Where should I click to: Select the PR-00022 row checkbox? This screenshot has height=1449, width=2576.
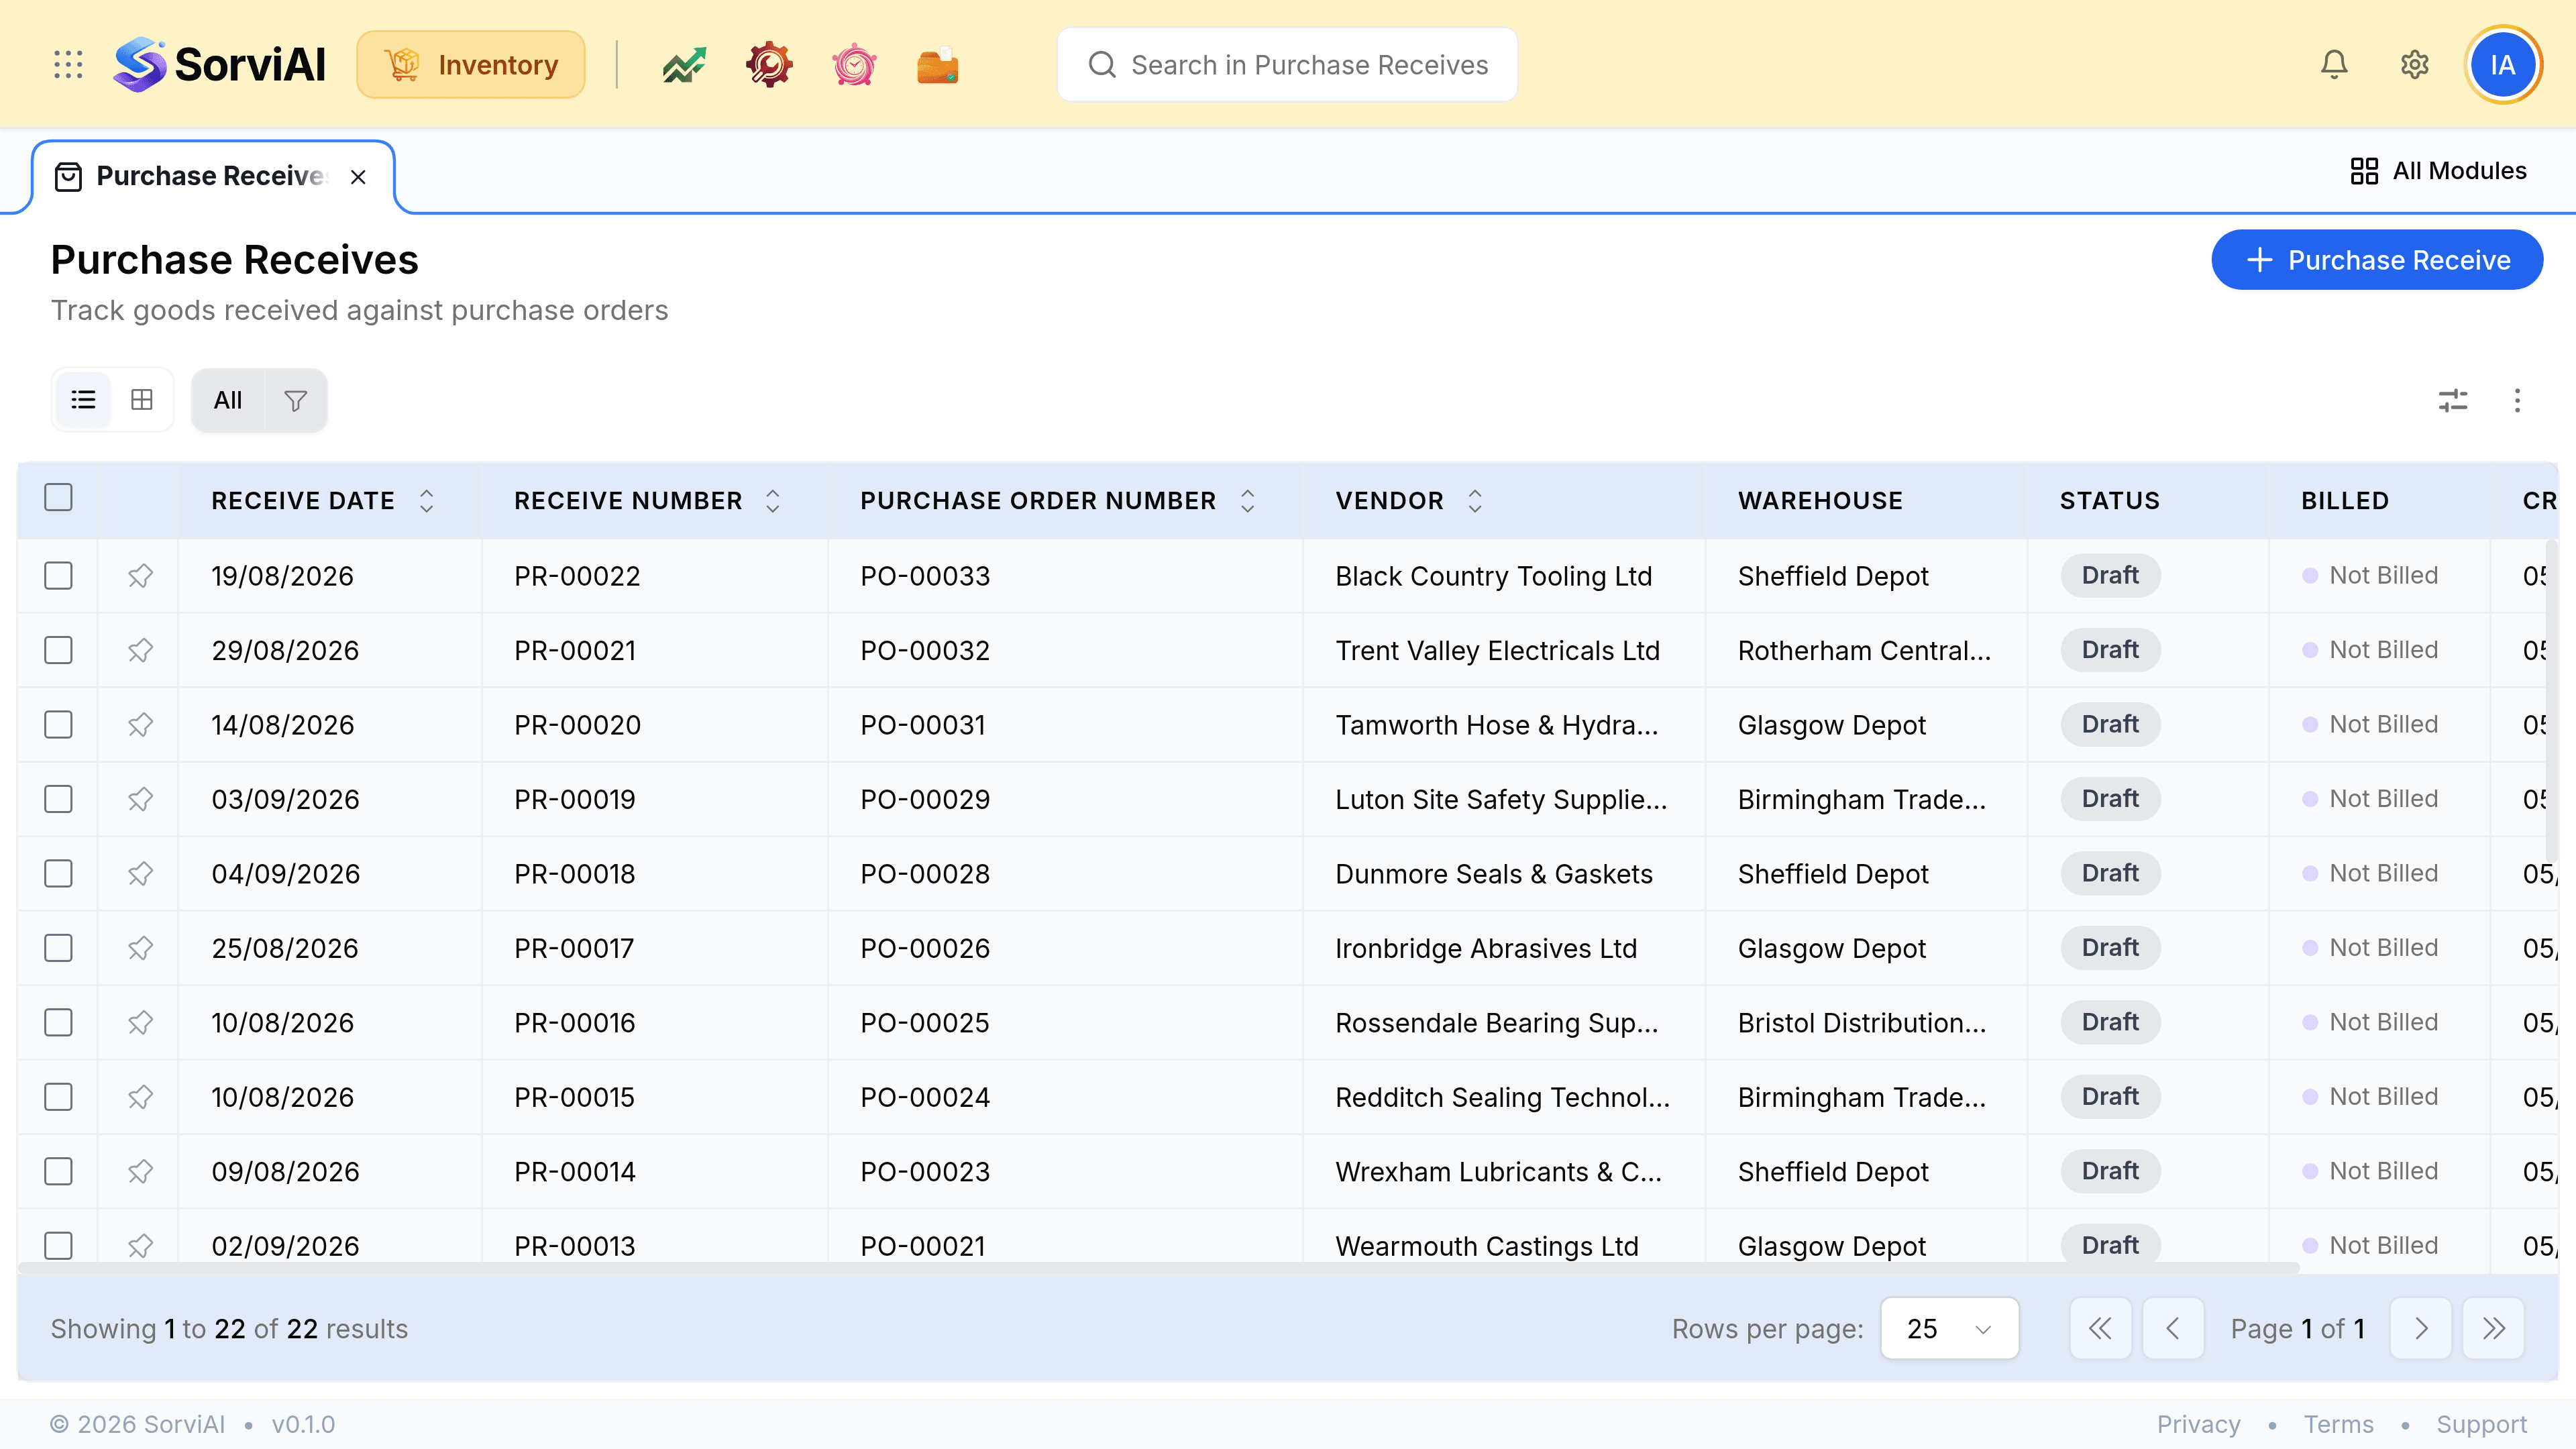point(59,576)
